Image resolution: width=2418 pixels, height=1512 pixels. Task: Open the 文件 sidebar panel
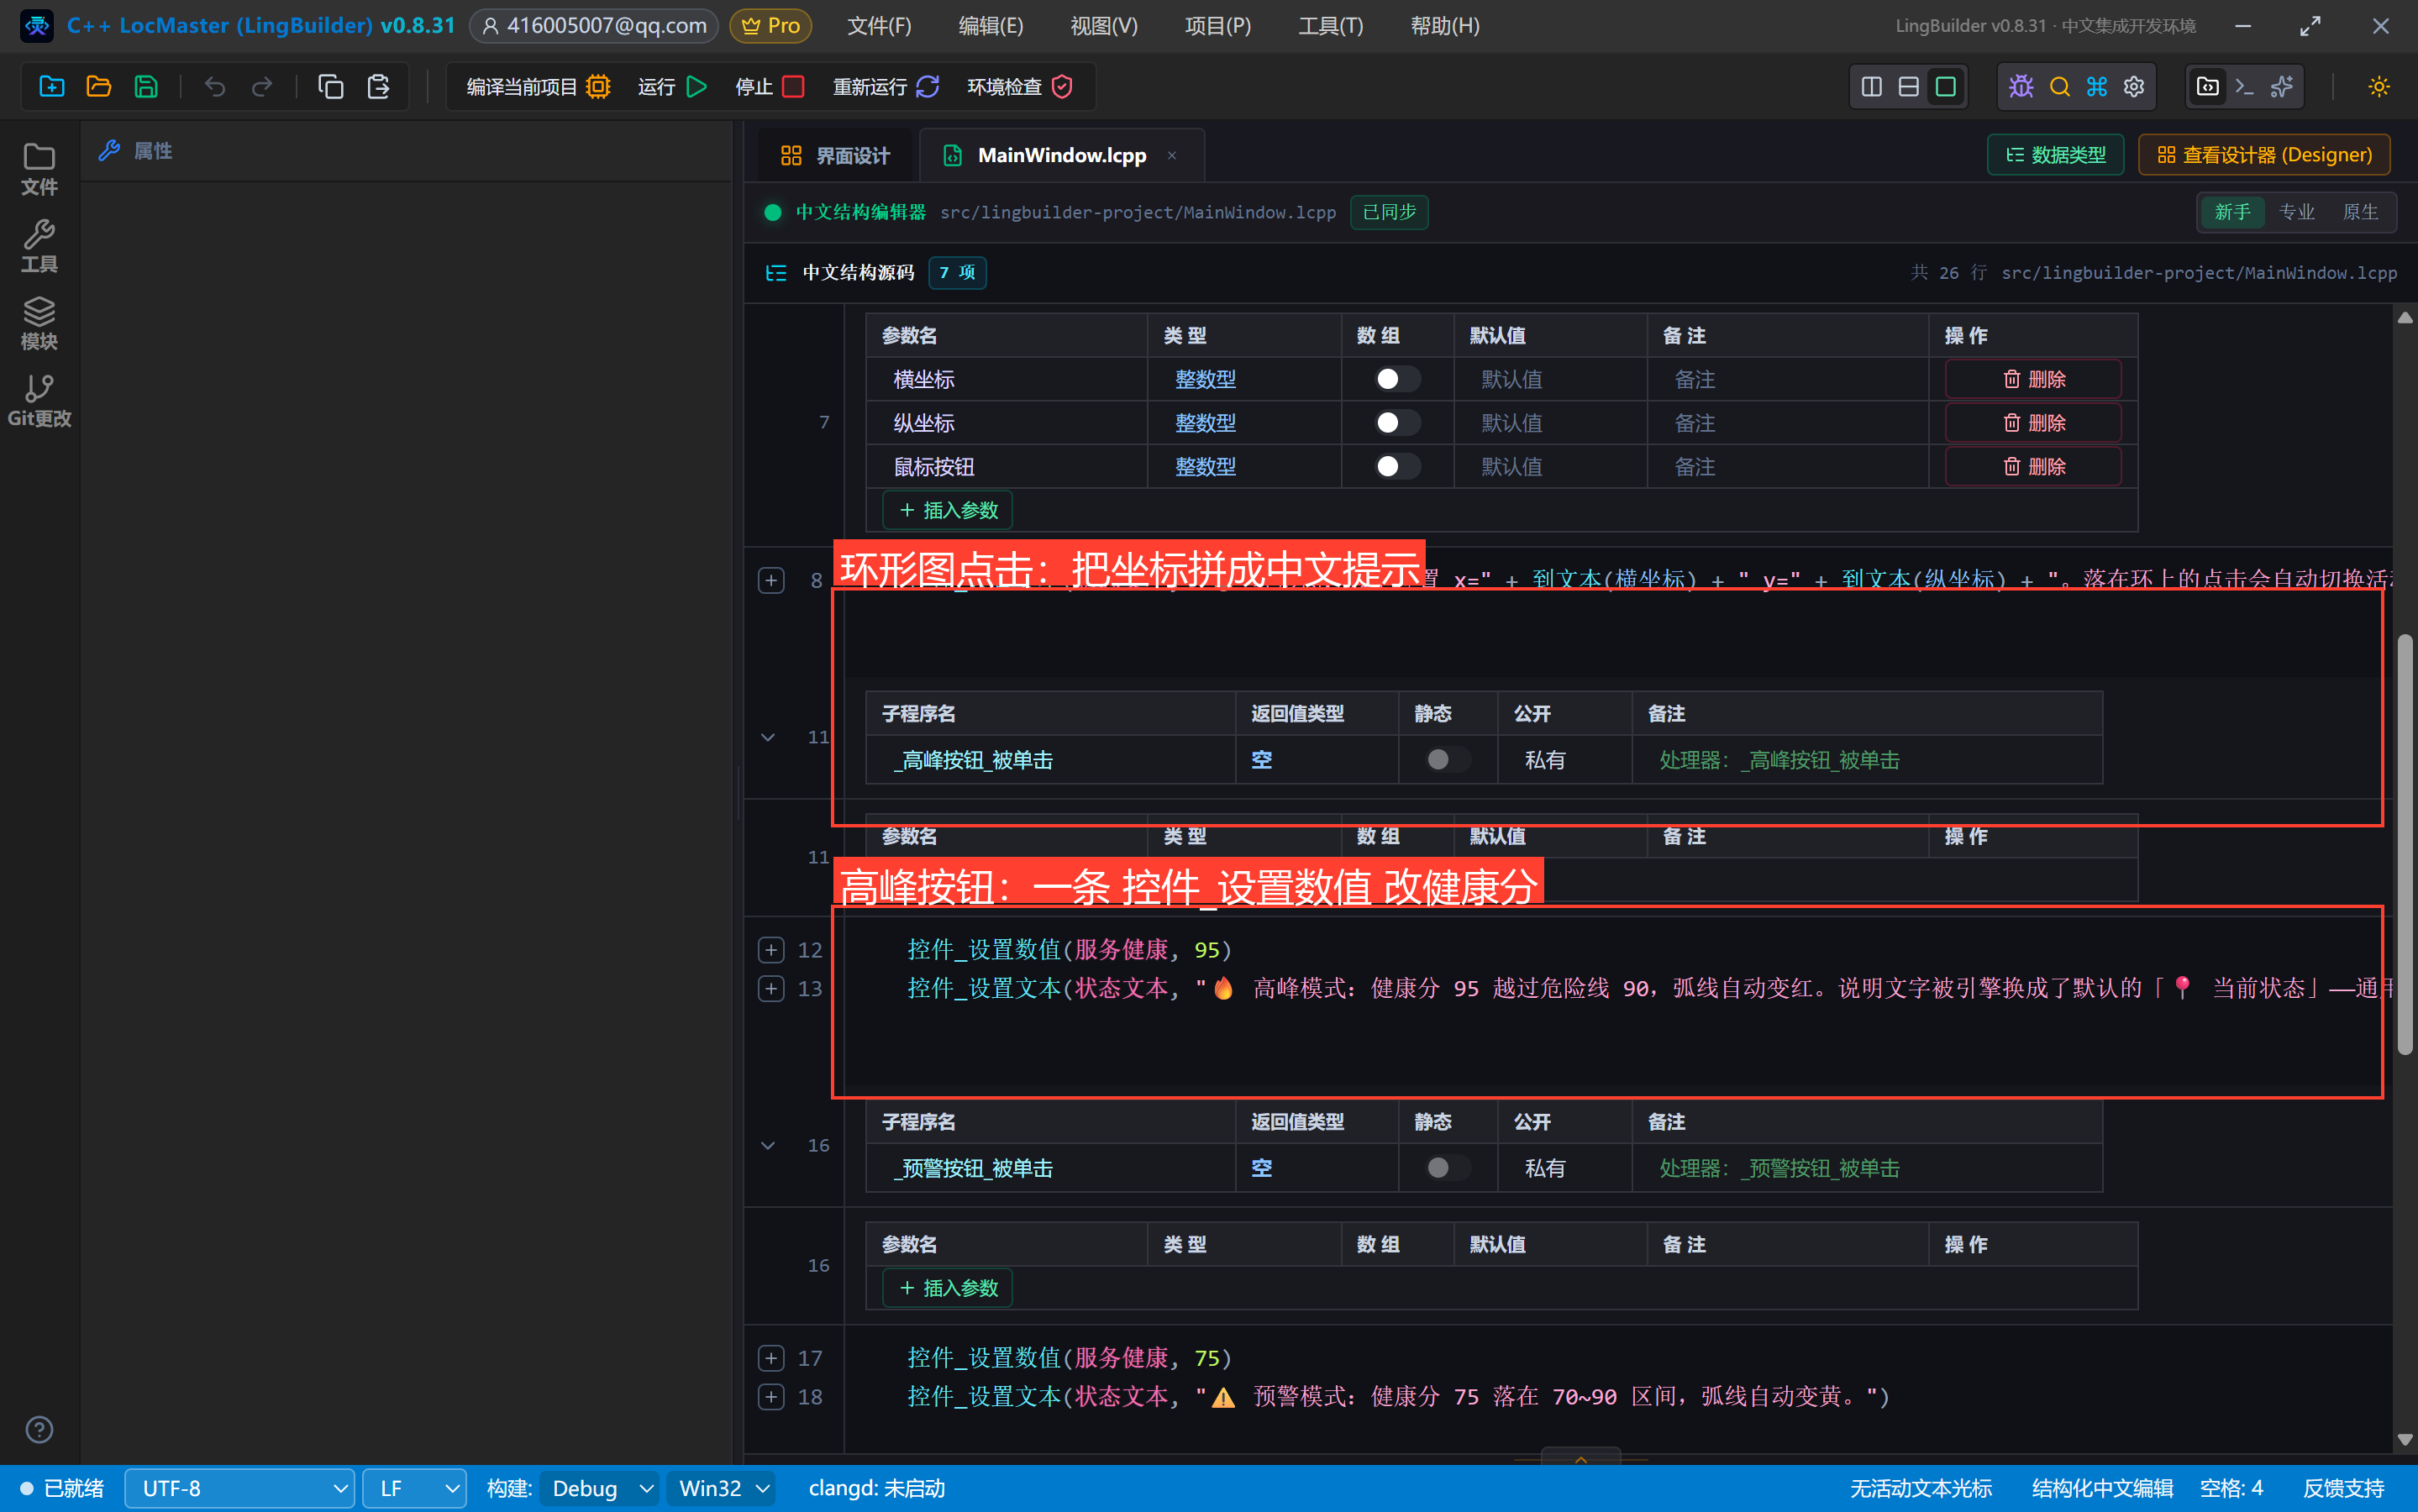tap(39, 169)
